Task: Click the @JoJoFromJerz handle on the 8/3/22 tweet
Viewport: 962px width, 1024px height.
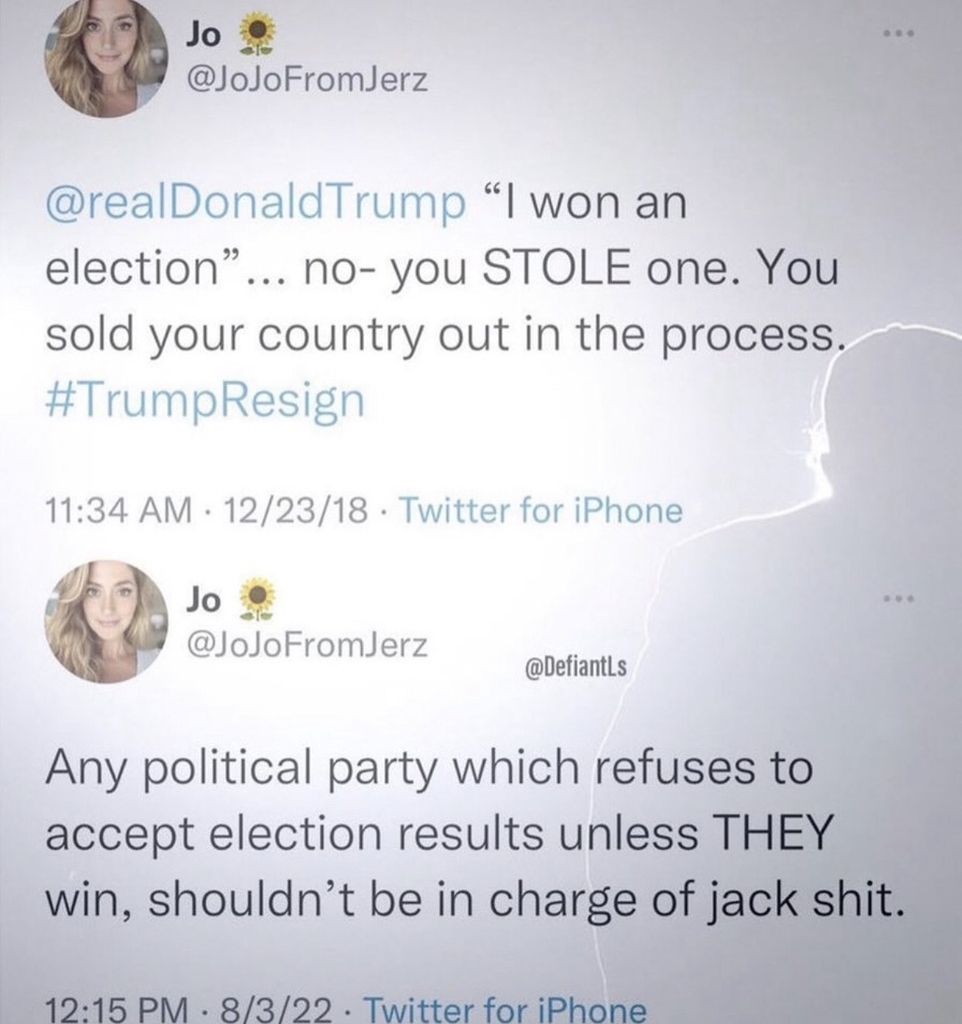Action: tap(307, 647)
